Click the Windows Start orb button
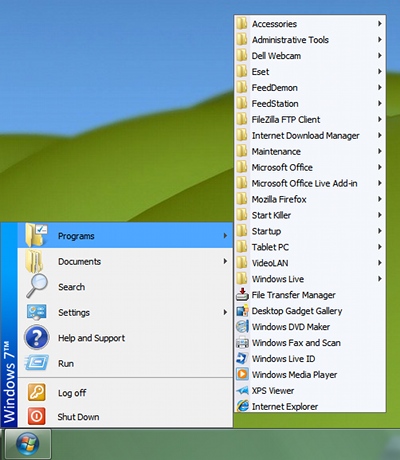 pos(28,444)
